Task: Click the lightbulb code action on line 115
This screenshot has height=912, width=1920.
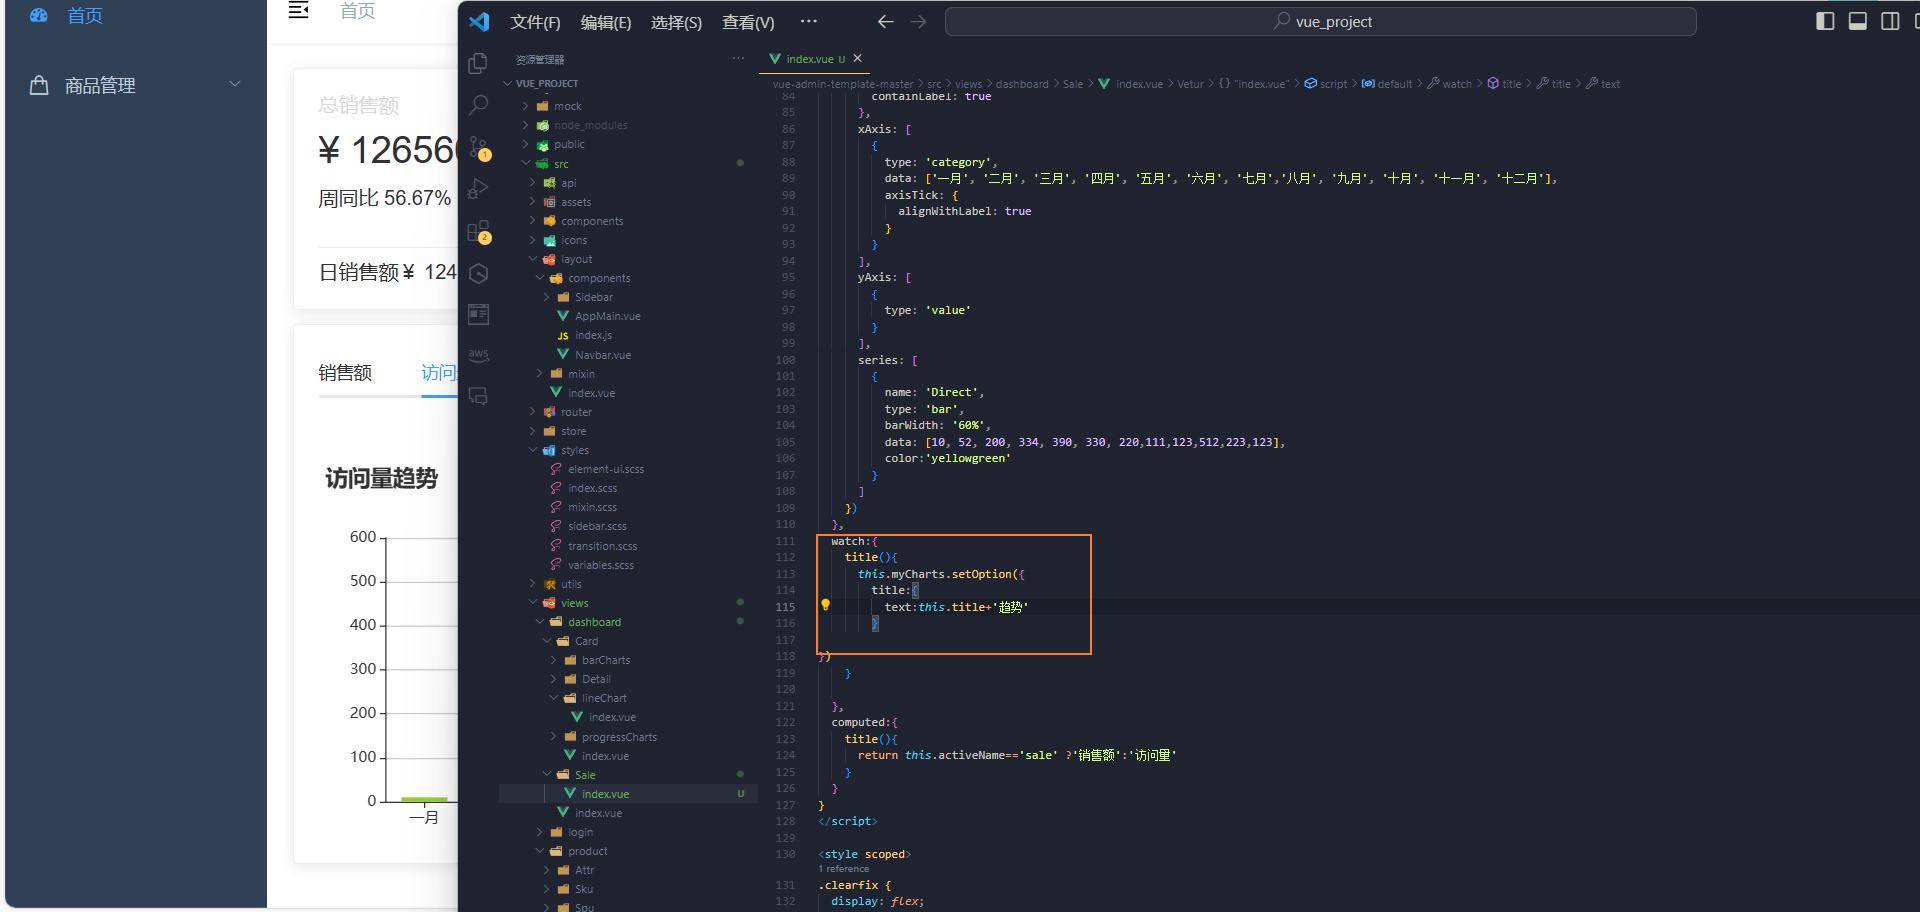Action: pyautogui.click(x=825, y=605)
